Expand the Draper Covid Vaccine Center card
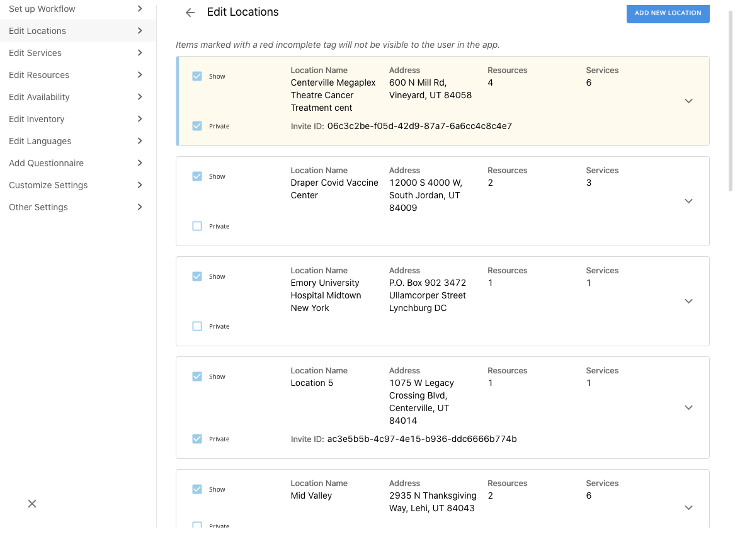Screen dimensions: 741x533 (x=689, y=201)
